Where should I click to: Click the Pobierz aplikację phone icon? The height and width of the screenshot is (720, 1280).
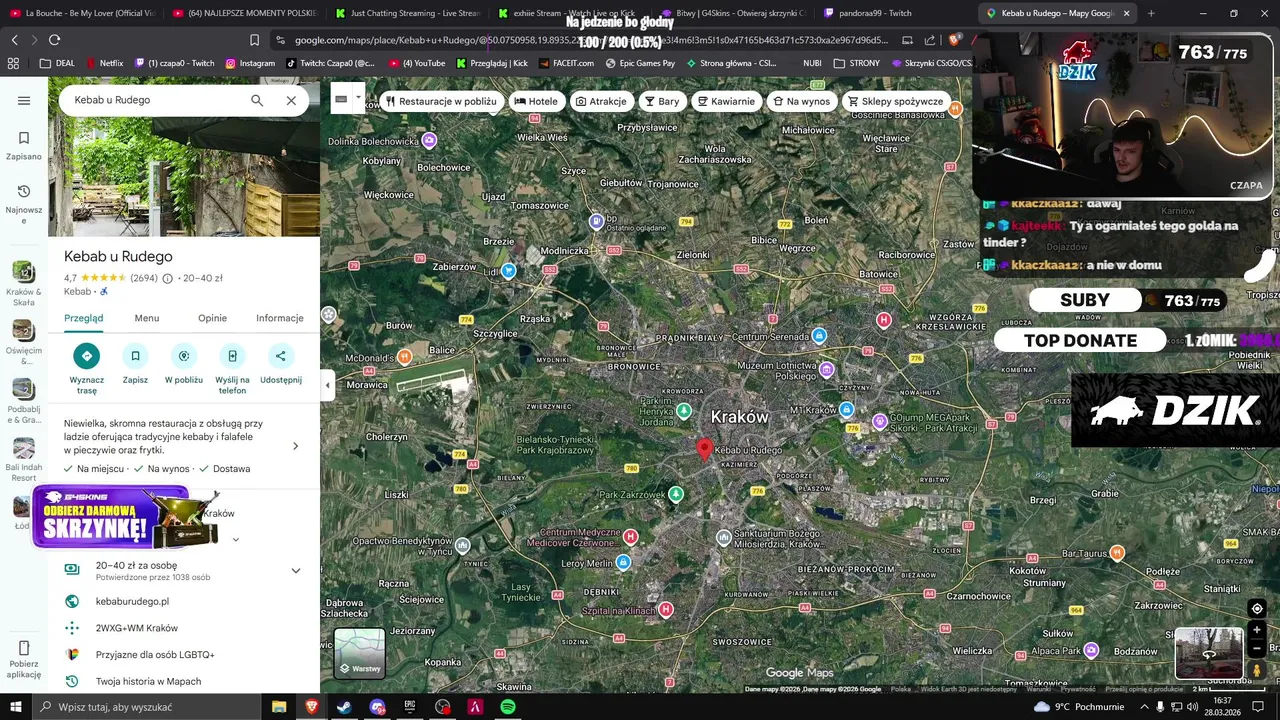coord(24,648)
